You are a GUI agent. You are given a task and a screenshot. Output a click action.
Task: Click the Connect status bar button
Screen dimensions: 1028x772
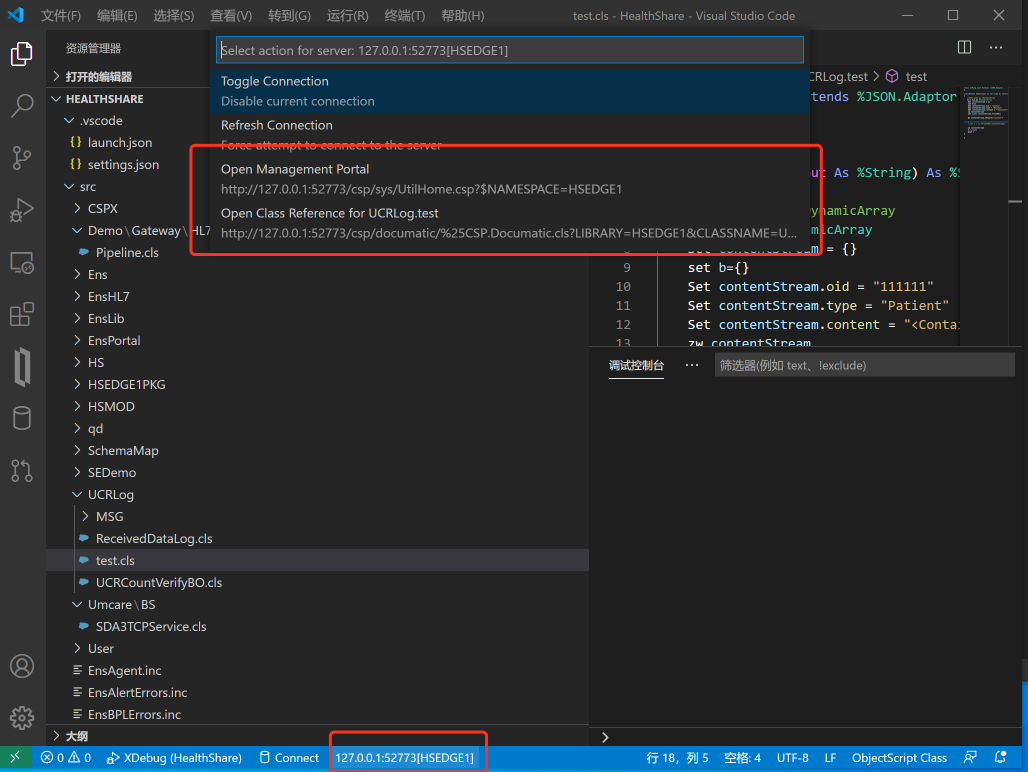click(289, 758)
